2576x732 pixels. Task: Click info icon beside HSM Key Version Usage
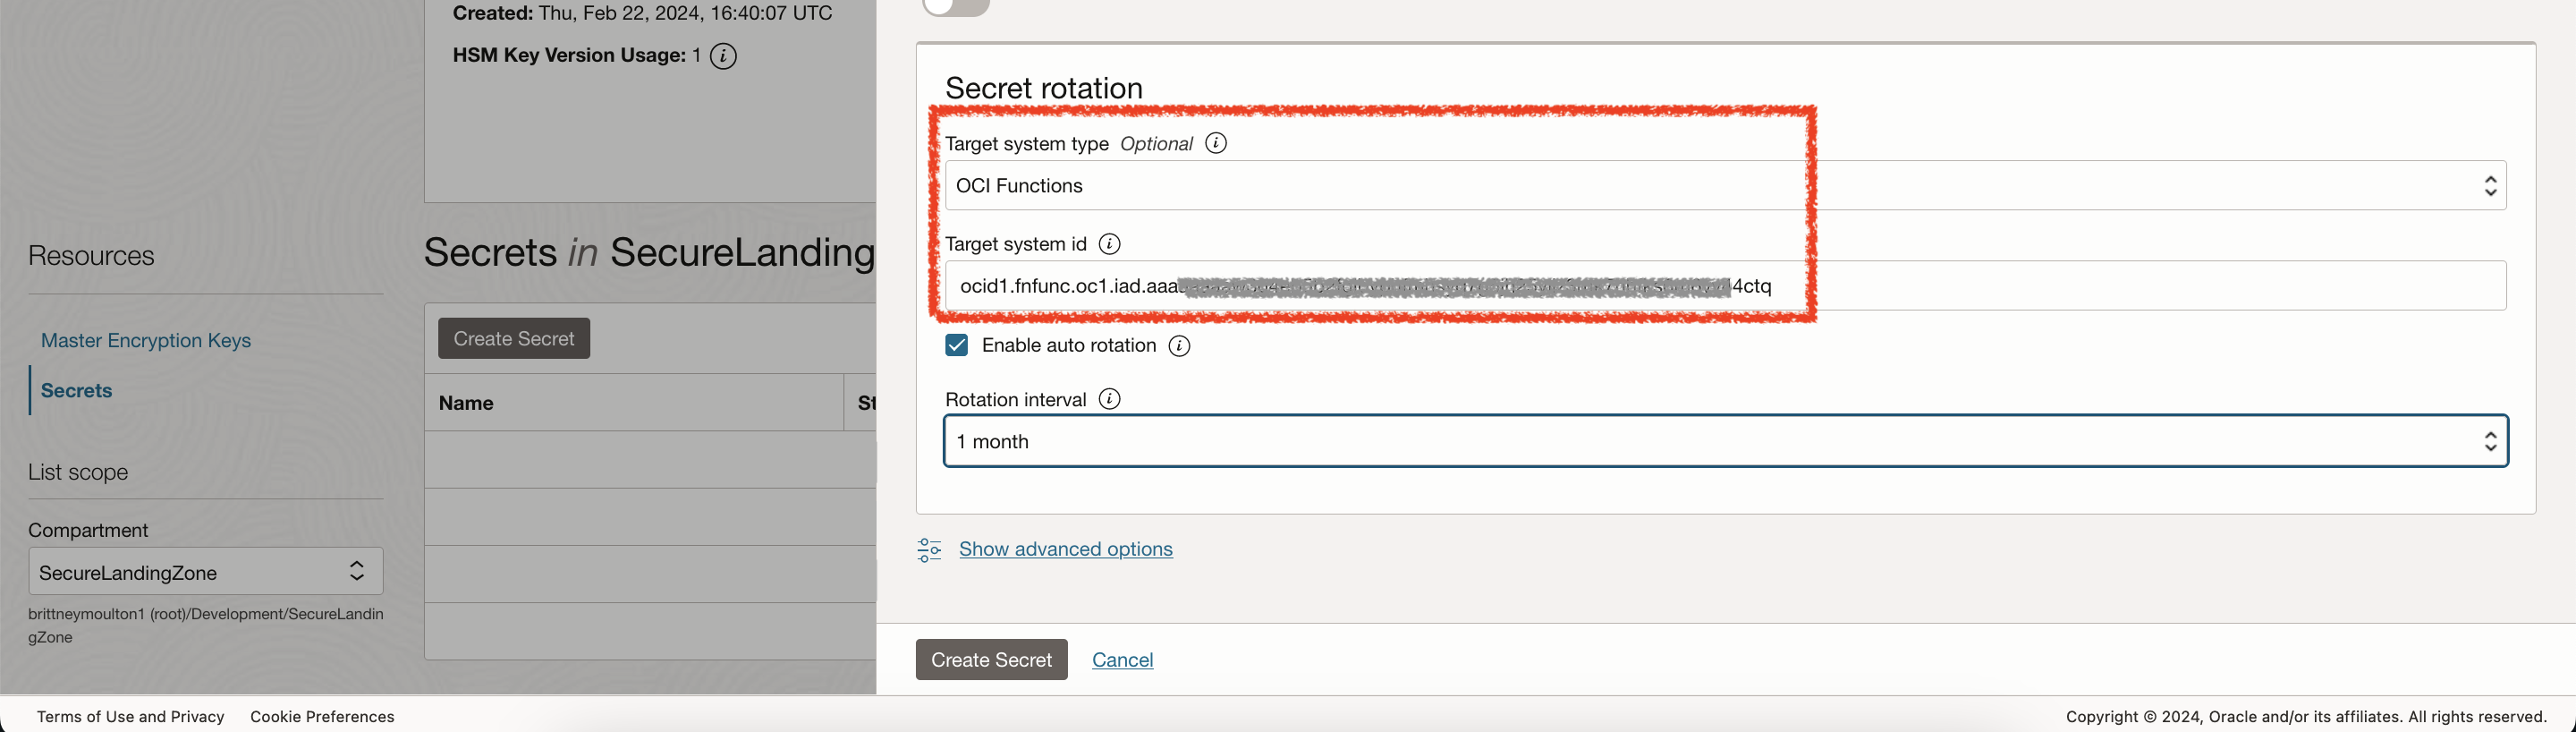723,56
